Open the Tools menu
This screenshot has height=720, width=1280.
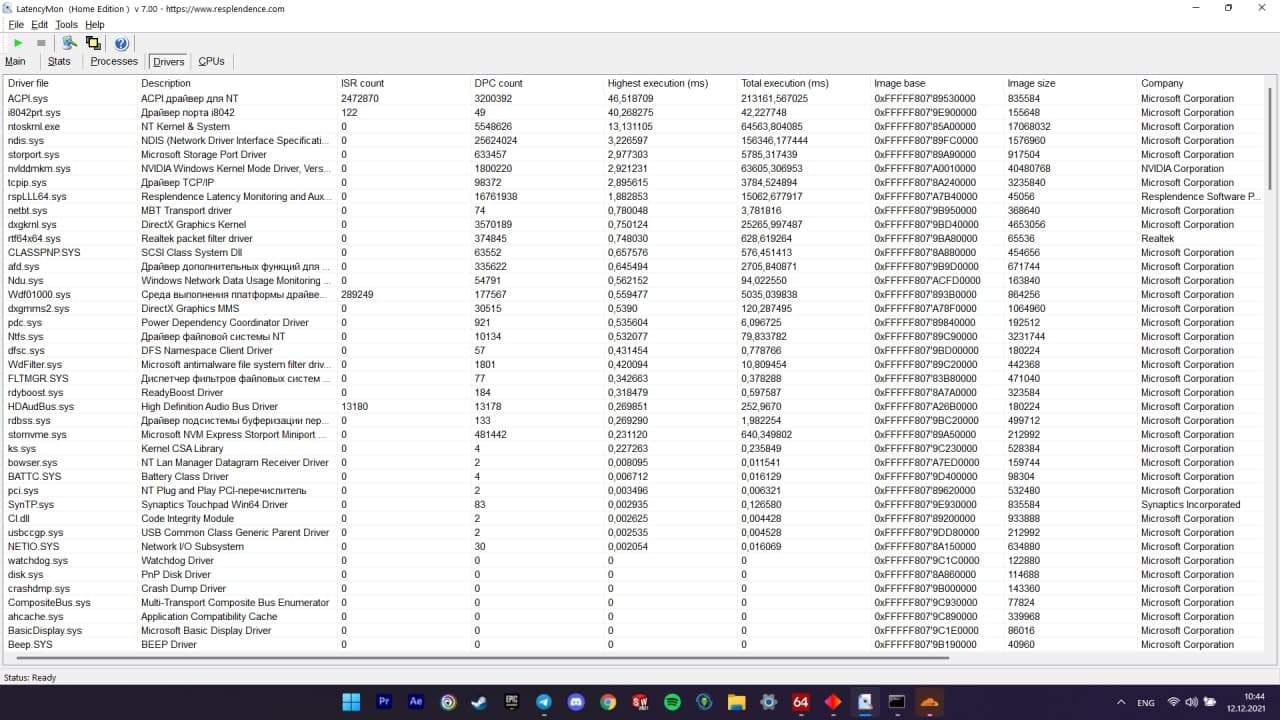tap(66, 24)
